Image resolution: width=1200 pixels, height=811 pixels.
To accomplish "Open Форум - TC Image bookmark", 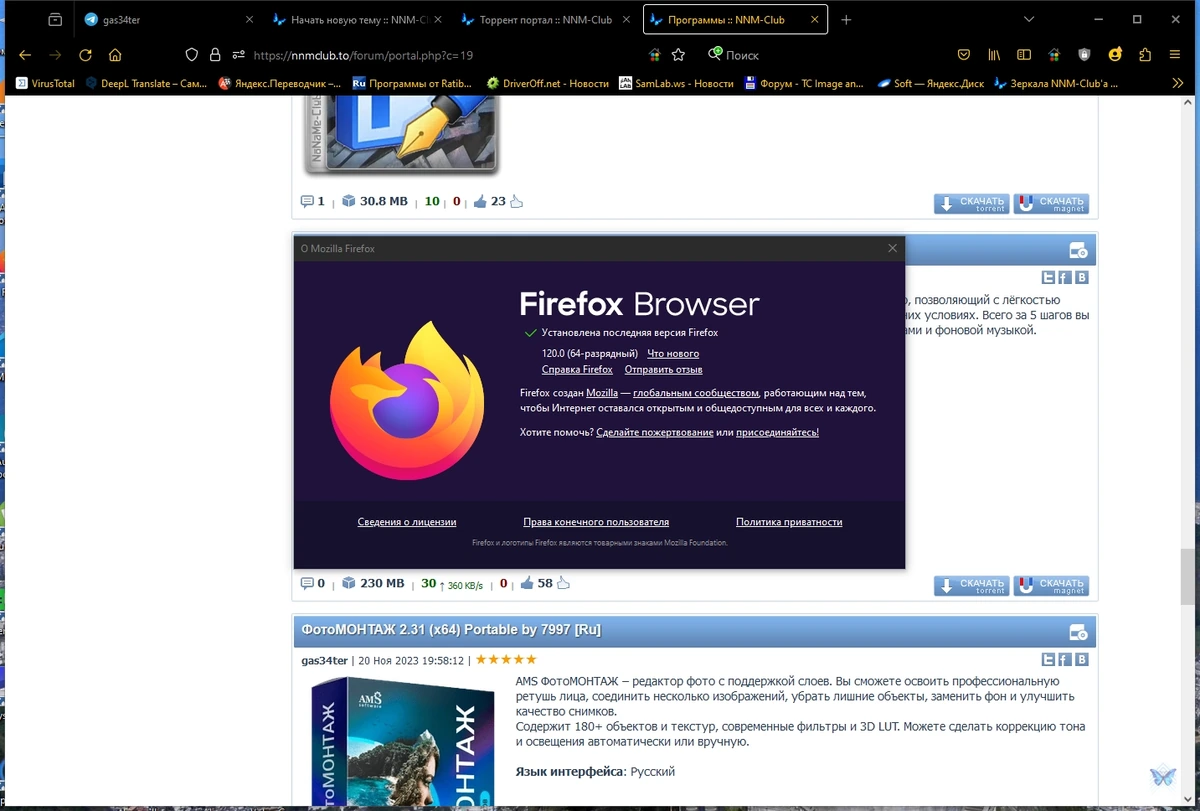I will coord(804,84).
